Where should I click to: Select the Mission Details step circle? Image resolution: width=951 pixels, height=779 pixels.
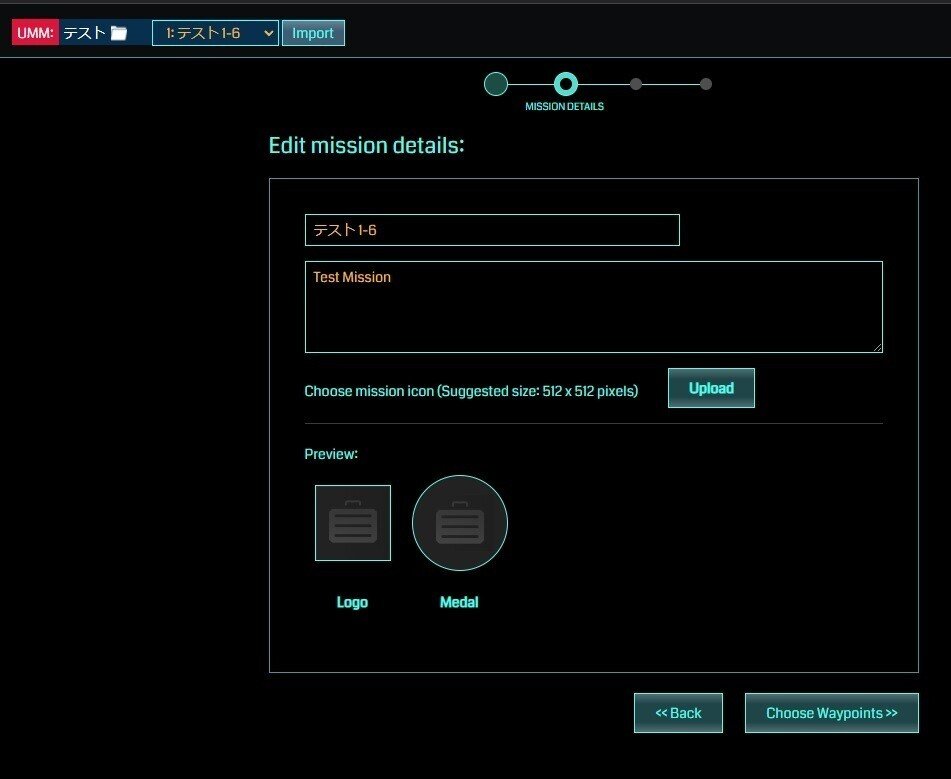point(565,84)
